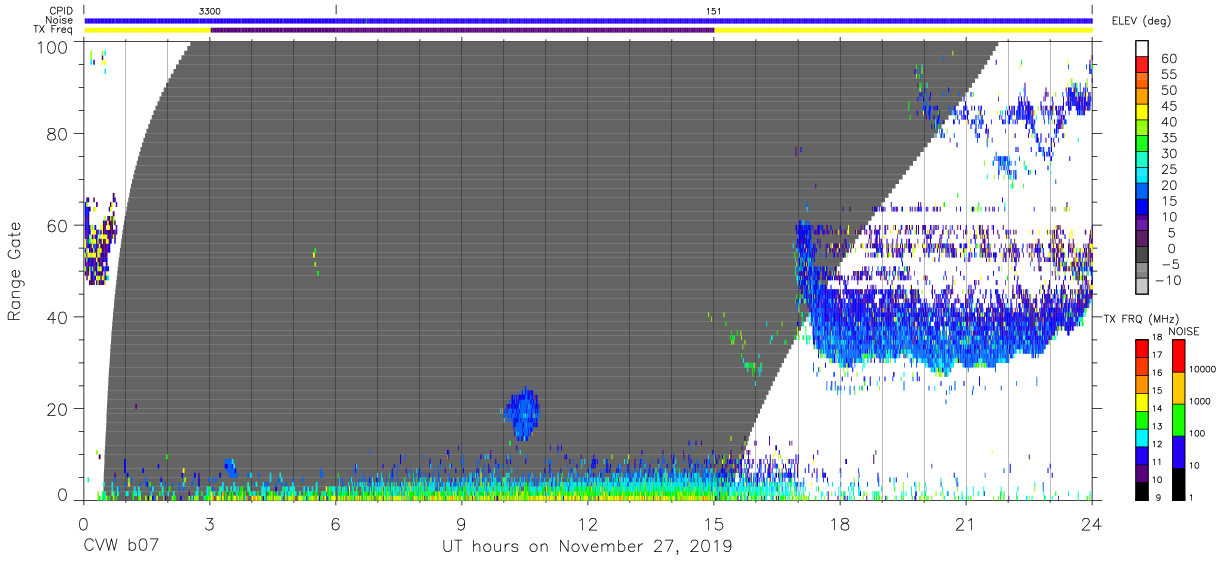
Task: Click x-axis tick label 18
Action: [x=839, y=524]
